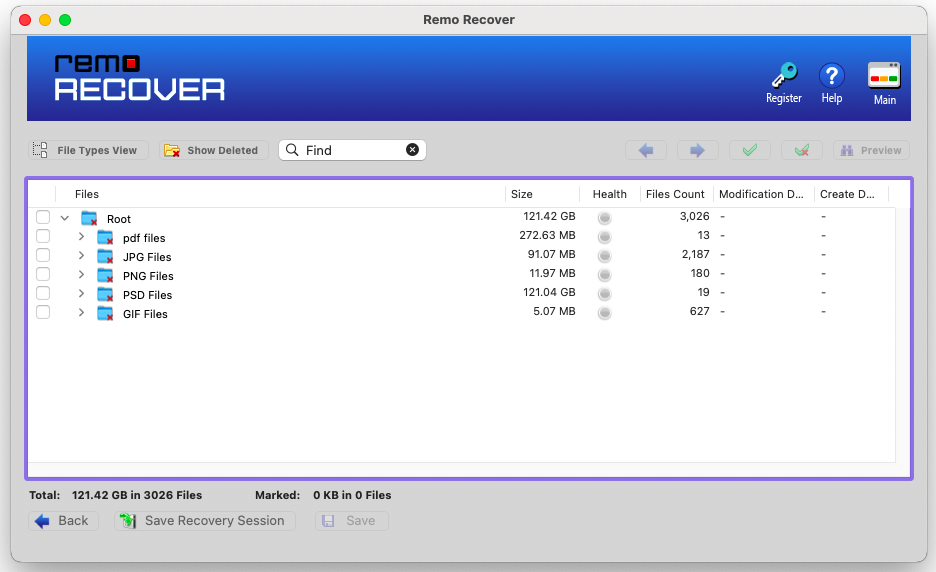The height and width of the screenshot is (572, 936).
Task: Zoom the window with green button
Action: pos(65,20)
